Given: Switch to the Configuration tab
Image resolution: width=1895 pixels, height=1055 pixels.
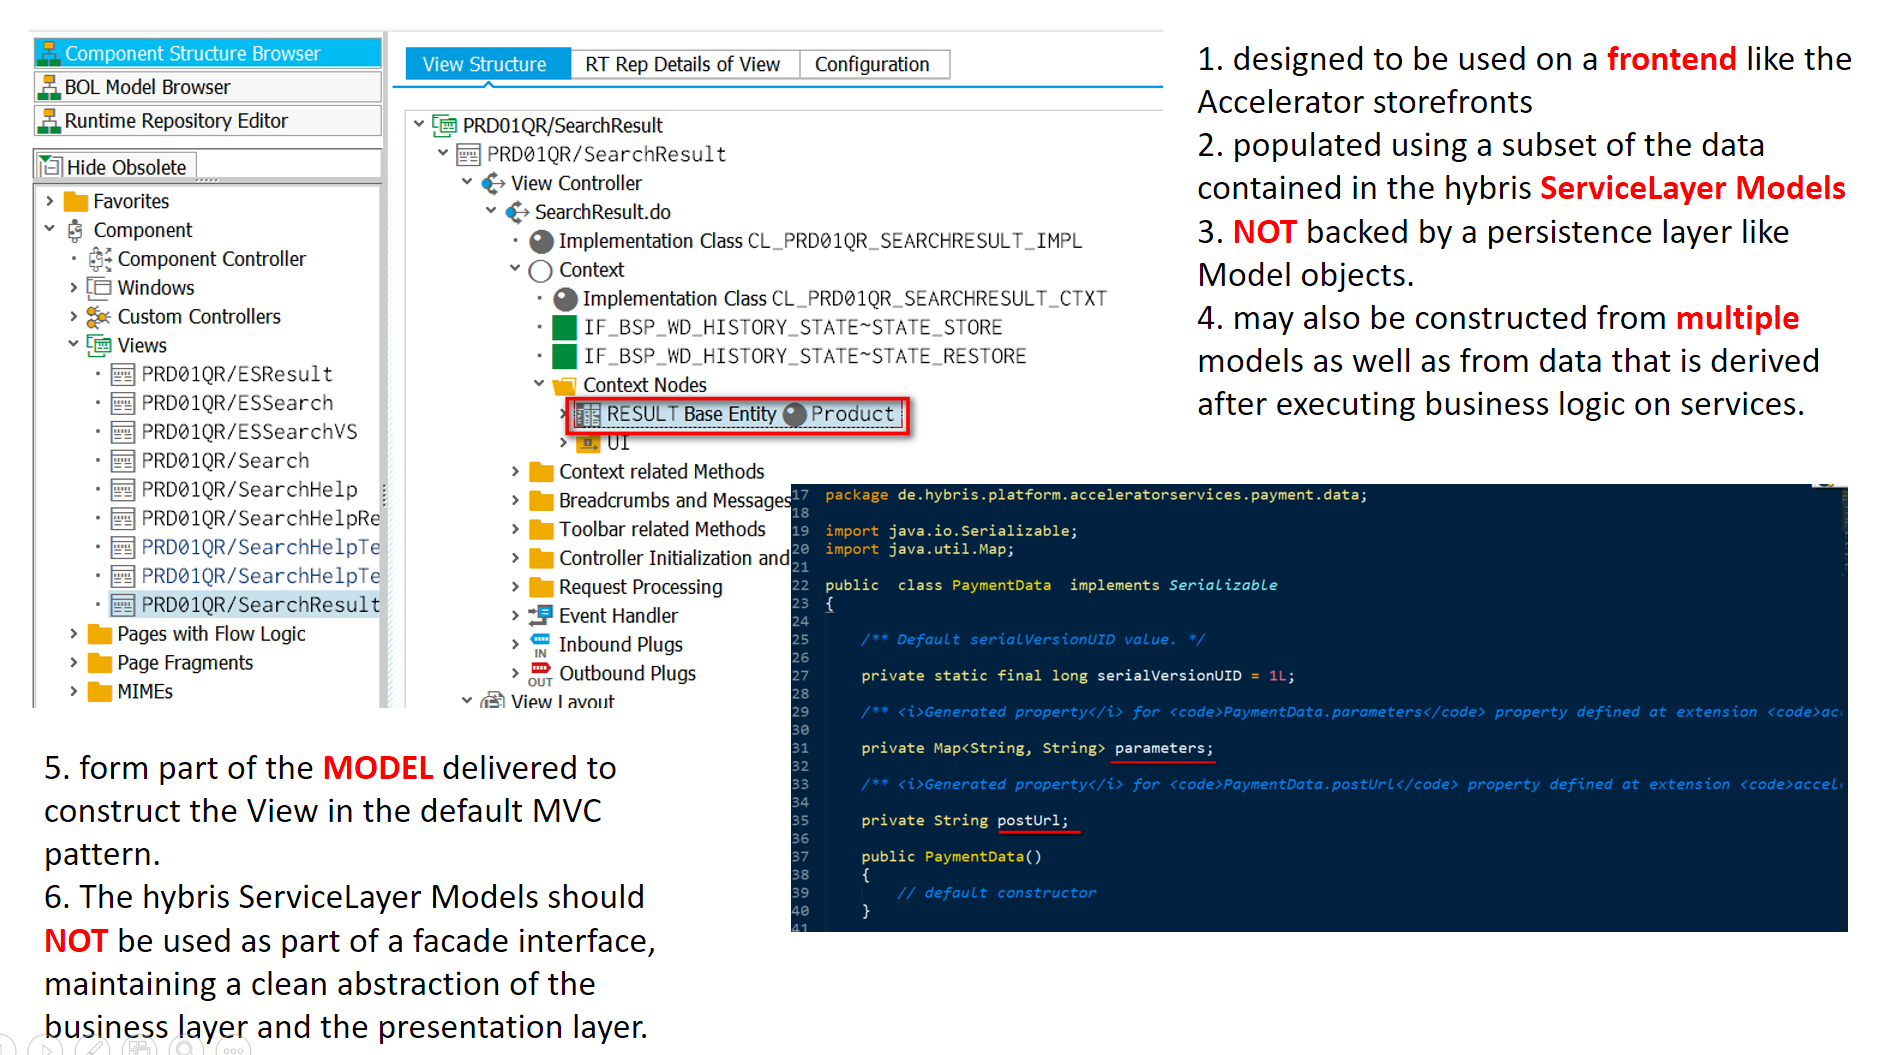Looking at the screenshot, I should [x=873, y=64].
